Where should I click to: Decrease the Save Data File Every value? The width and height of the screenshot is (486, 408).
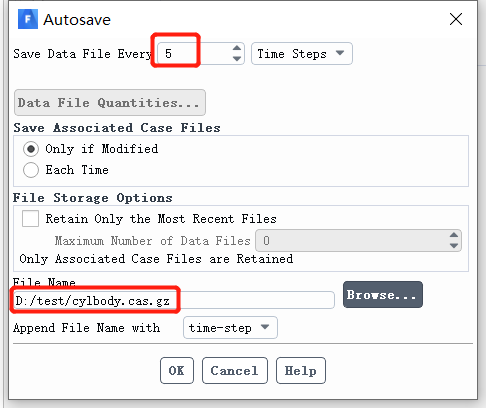coord(237,59)
